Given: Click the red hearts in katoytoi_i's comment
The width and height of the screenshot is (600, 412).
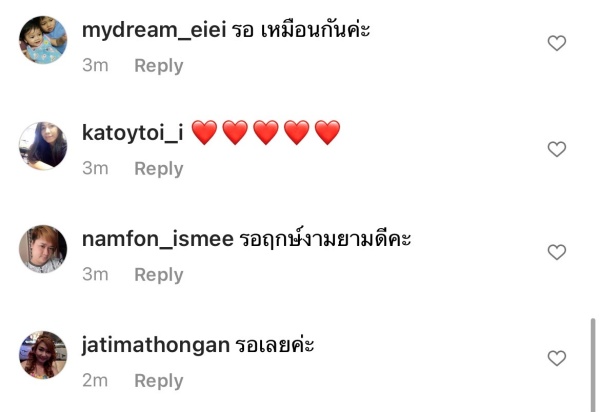Looking at the screenshot, I should (266, 132).
